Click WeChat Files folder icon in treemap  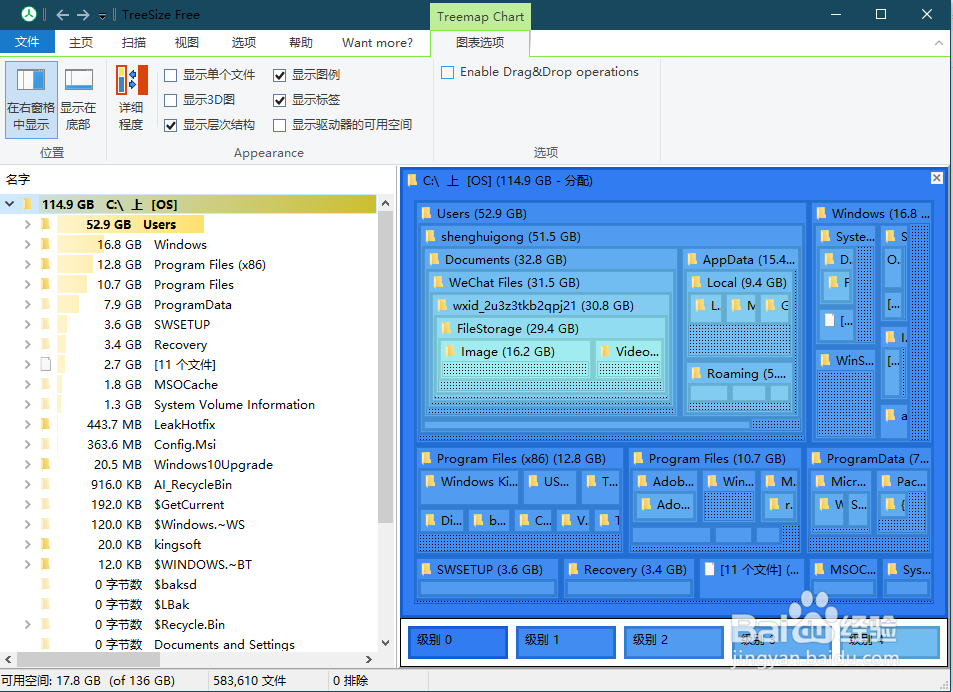point(438,283)
